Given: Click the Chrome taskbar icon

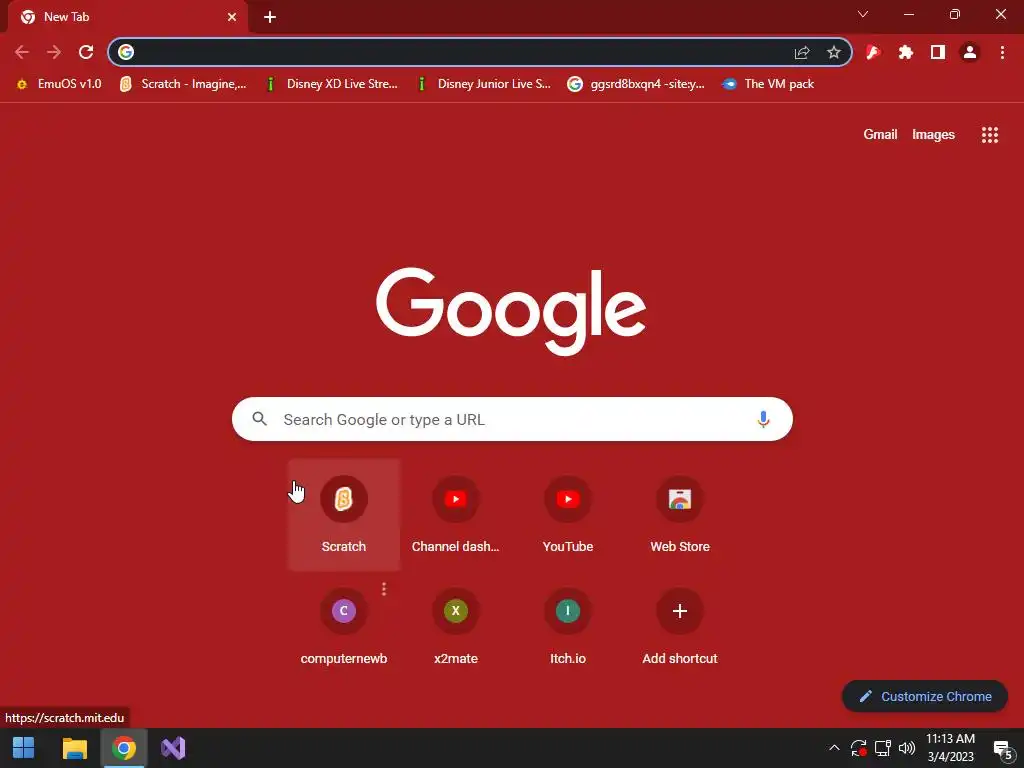Looking at the screenshot, I should pyautogui.click(x=124, y=748).
